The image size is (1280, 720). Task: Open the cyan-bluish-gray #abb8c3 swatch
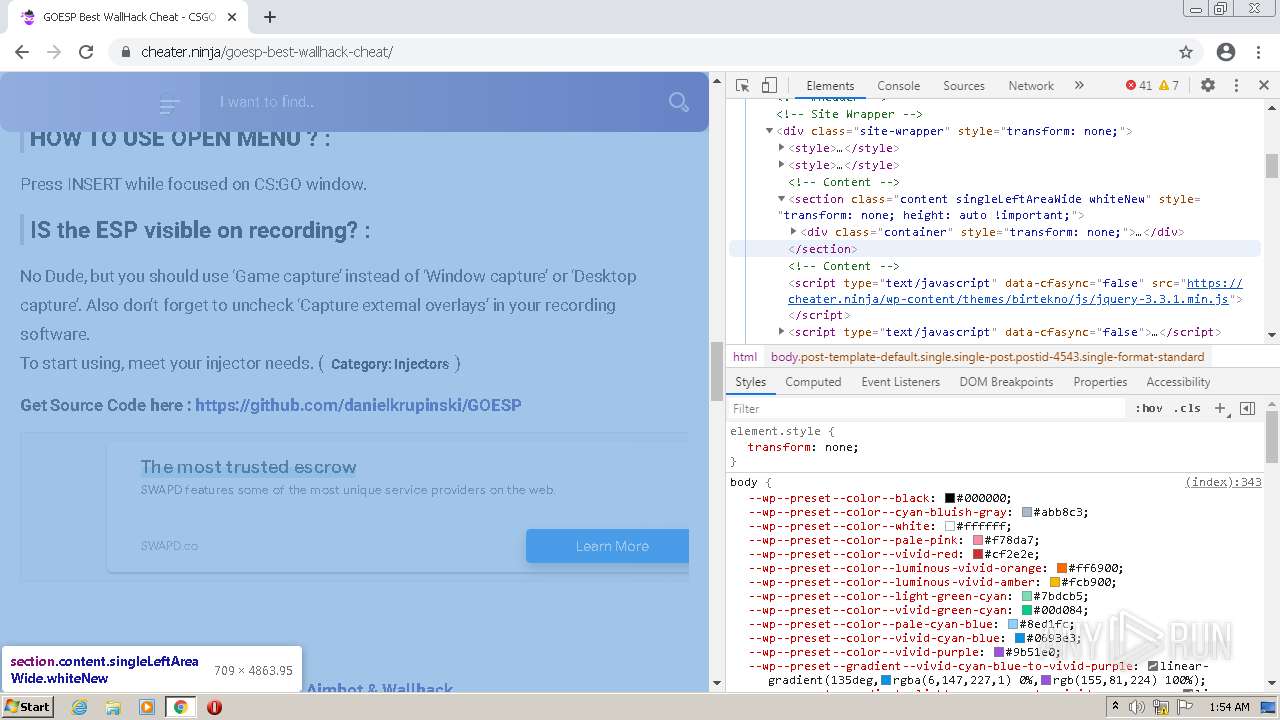pos(1027,512)
